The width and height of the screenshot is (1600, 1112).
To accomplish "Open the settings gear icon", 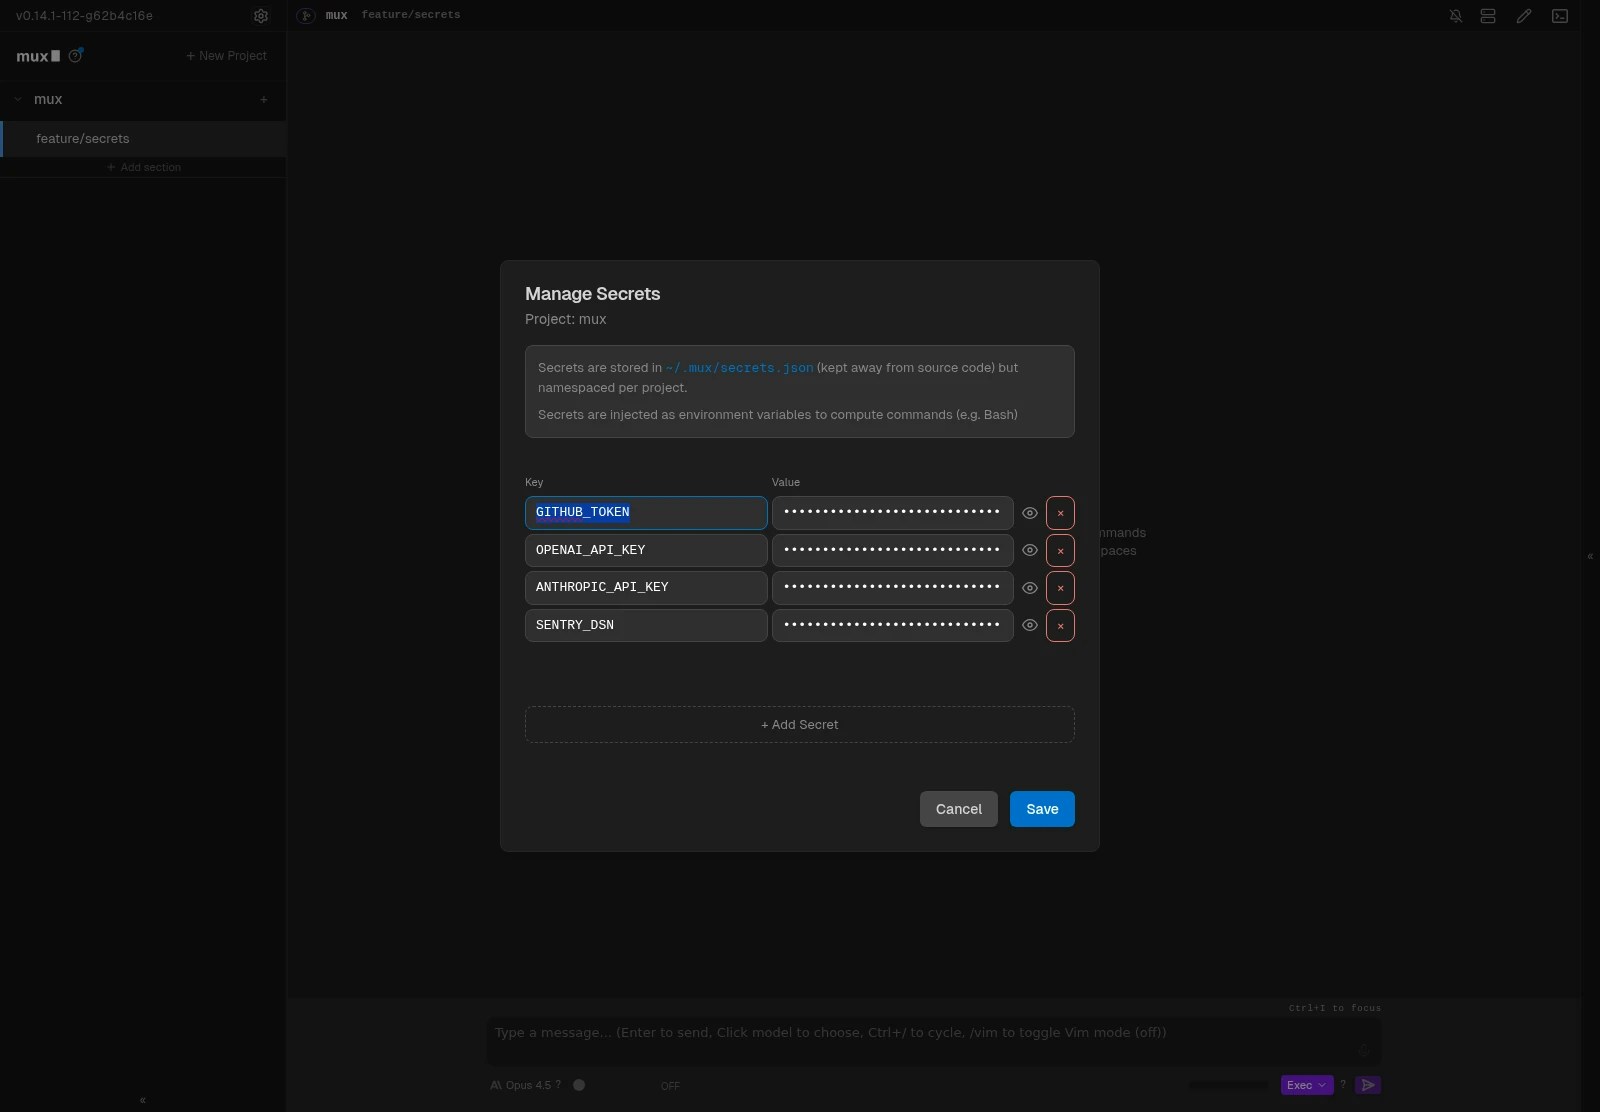I will [x=262, y=16].
